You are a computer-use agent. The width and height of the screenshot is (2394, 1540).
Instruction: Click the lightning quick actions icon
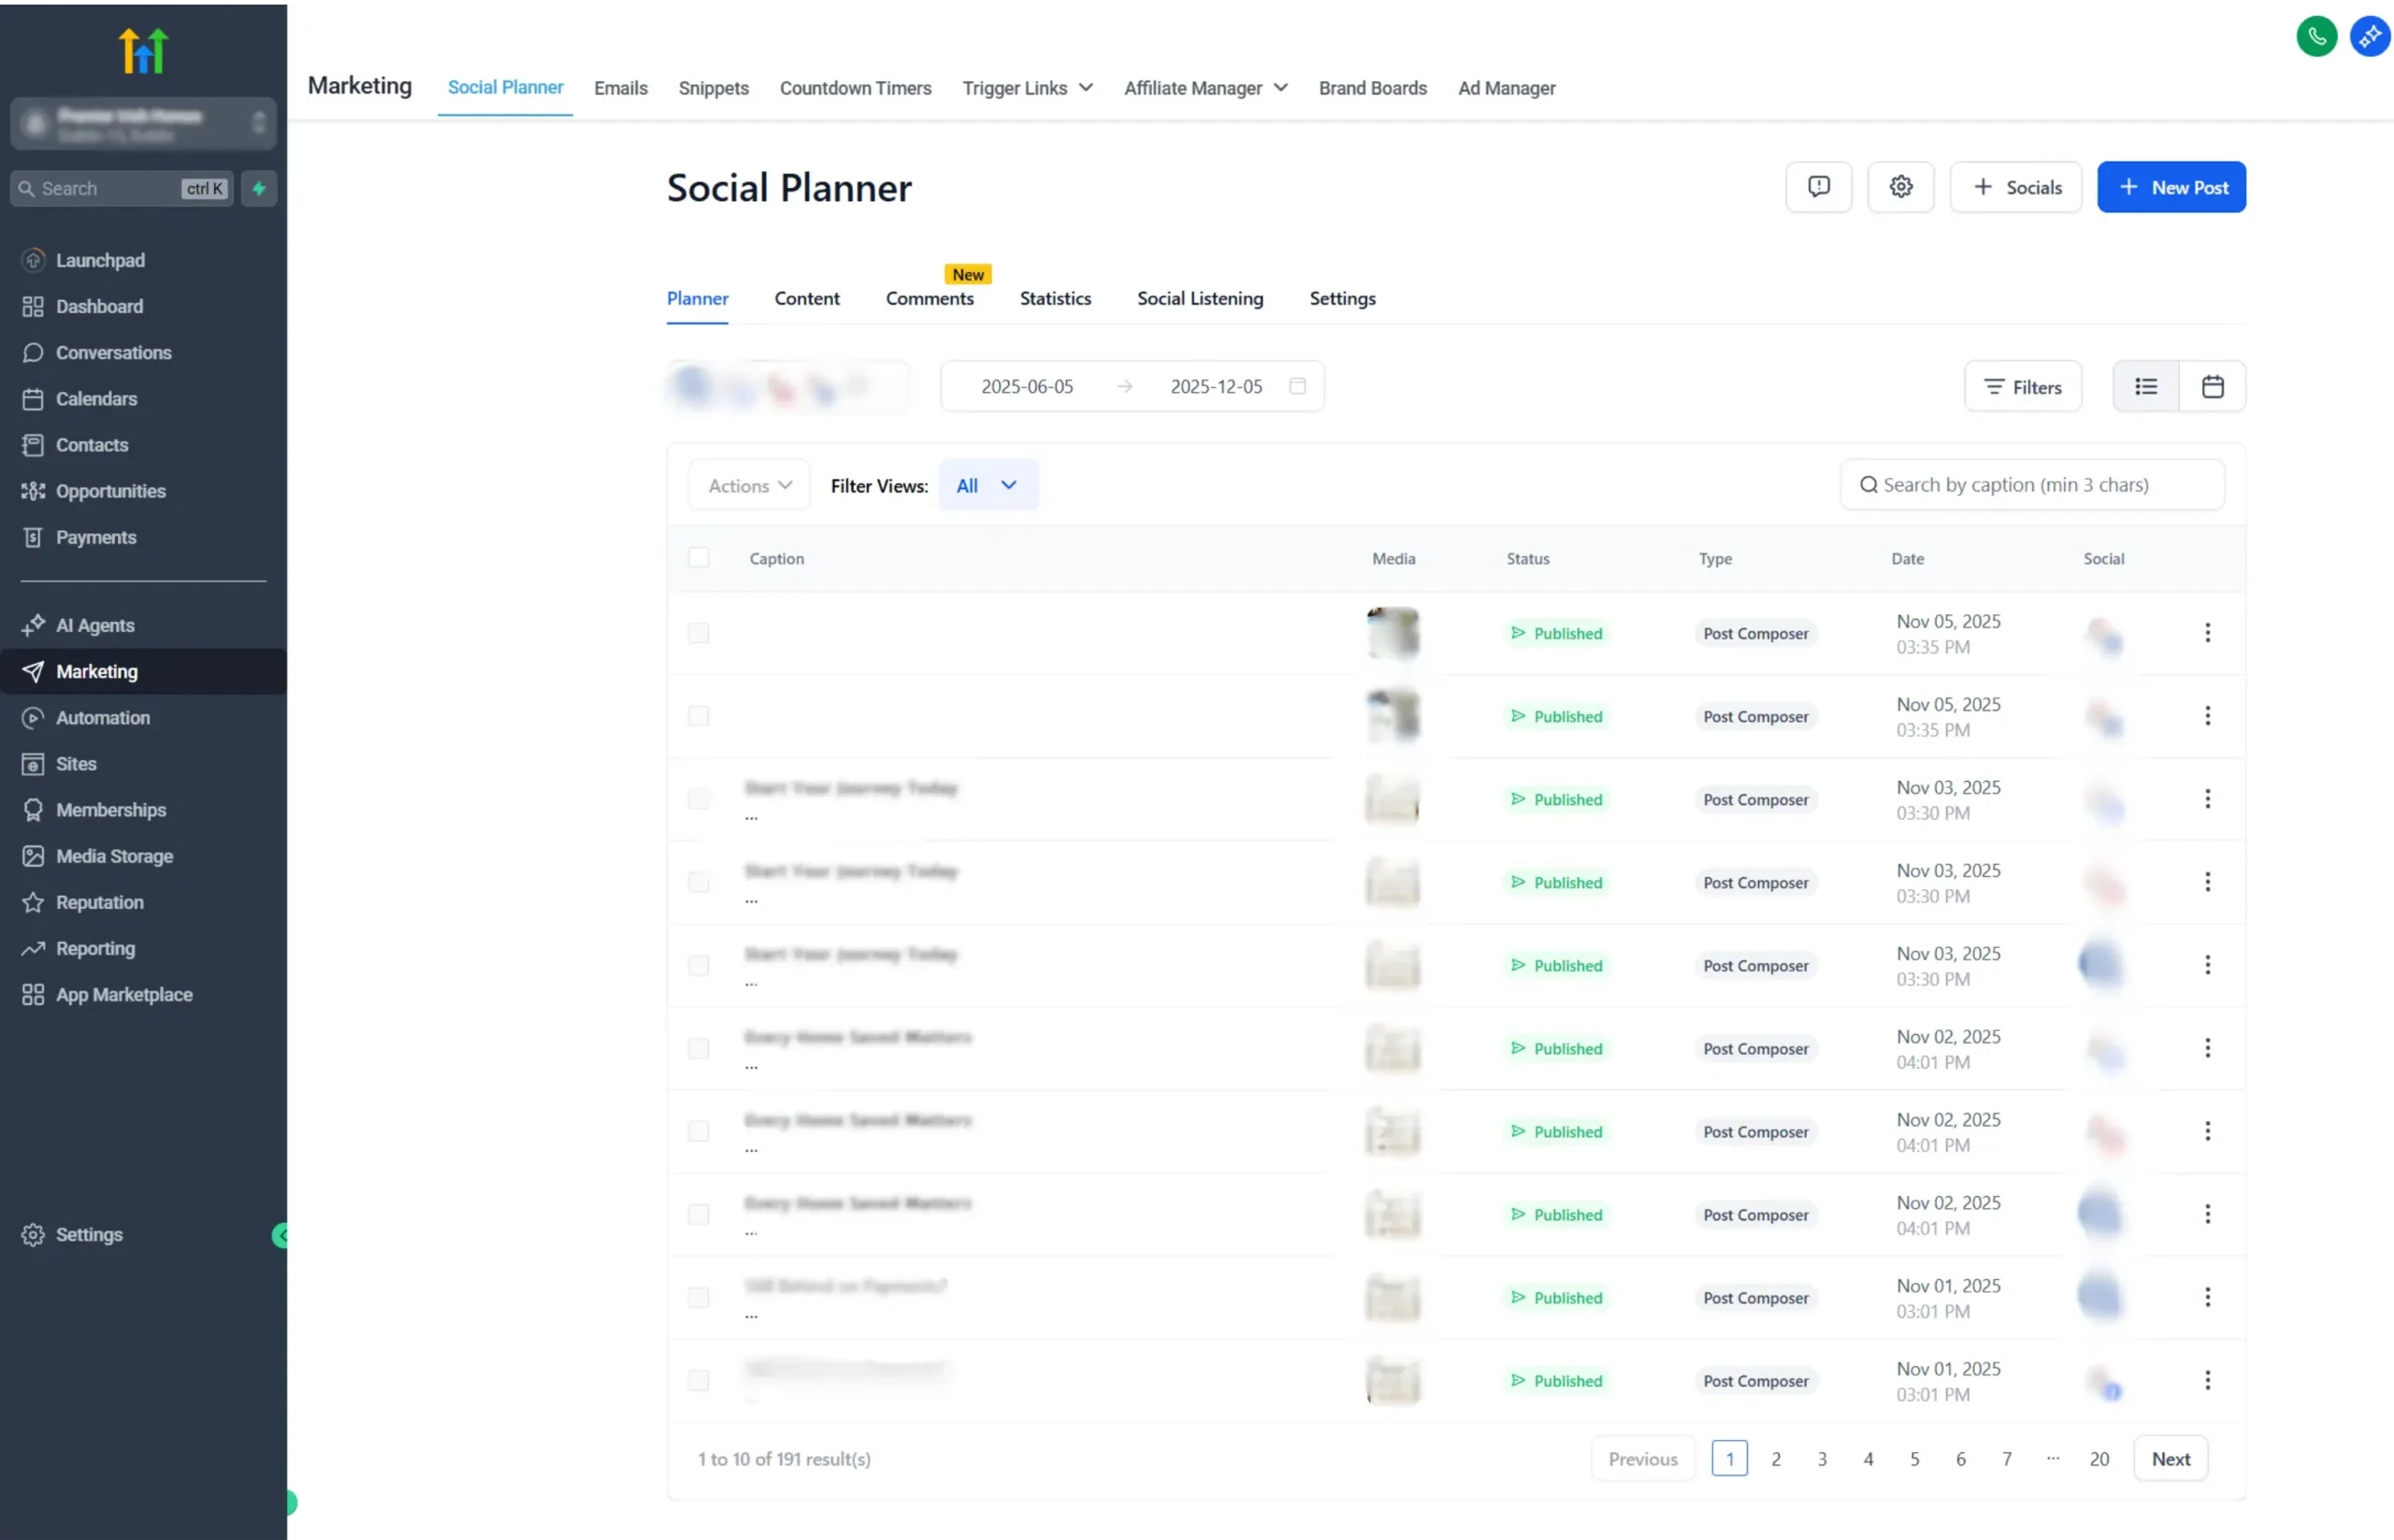coord(259,188)
